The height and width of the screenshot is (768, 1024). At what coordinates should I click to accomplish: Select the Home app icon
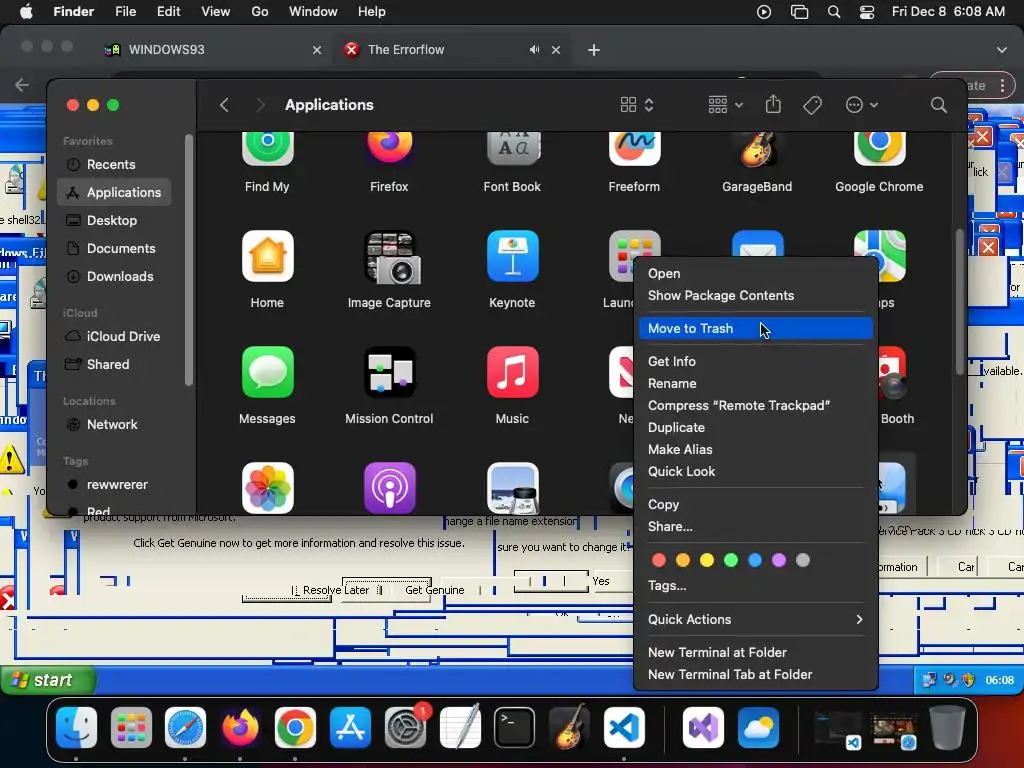[267, 256]
